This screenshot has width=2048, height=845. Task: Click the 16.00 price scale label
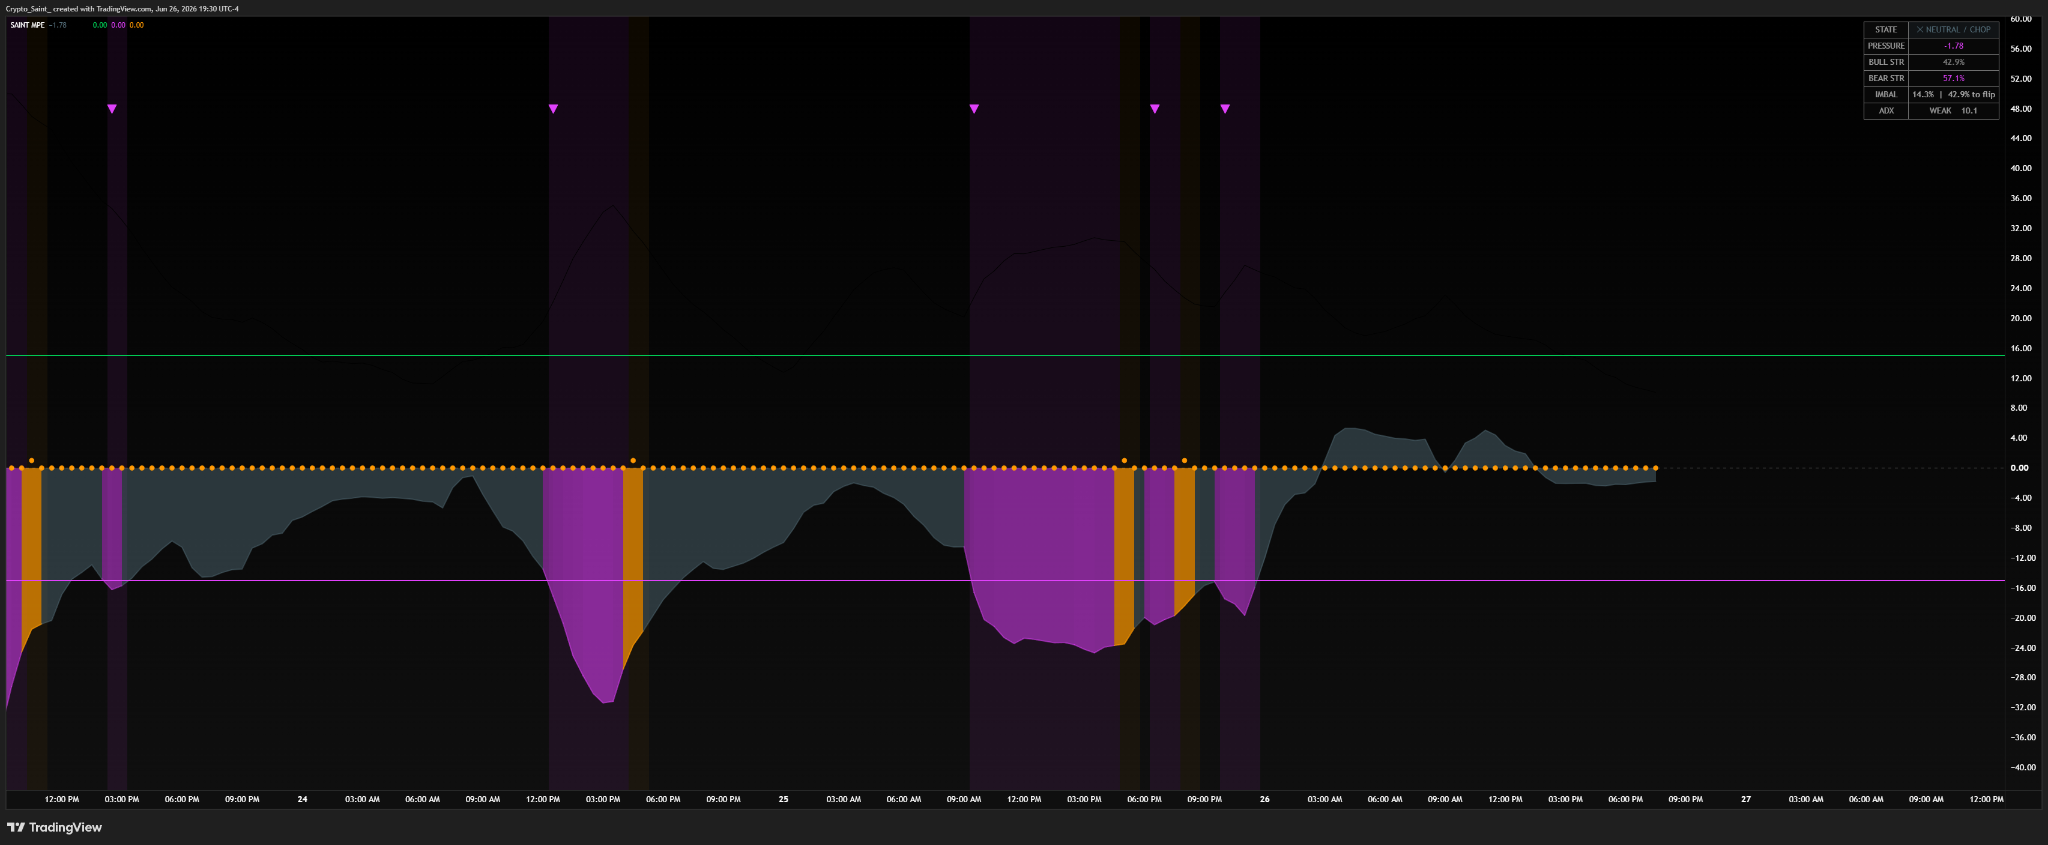[x=2020, y=348]
